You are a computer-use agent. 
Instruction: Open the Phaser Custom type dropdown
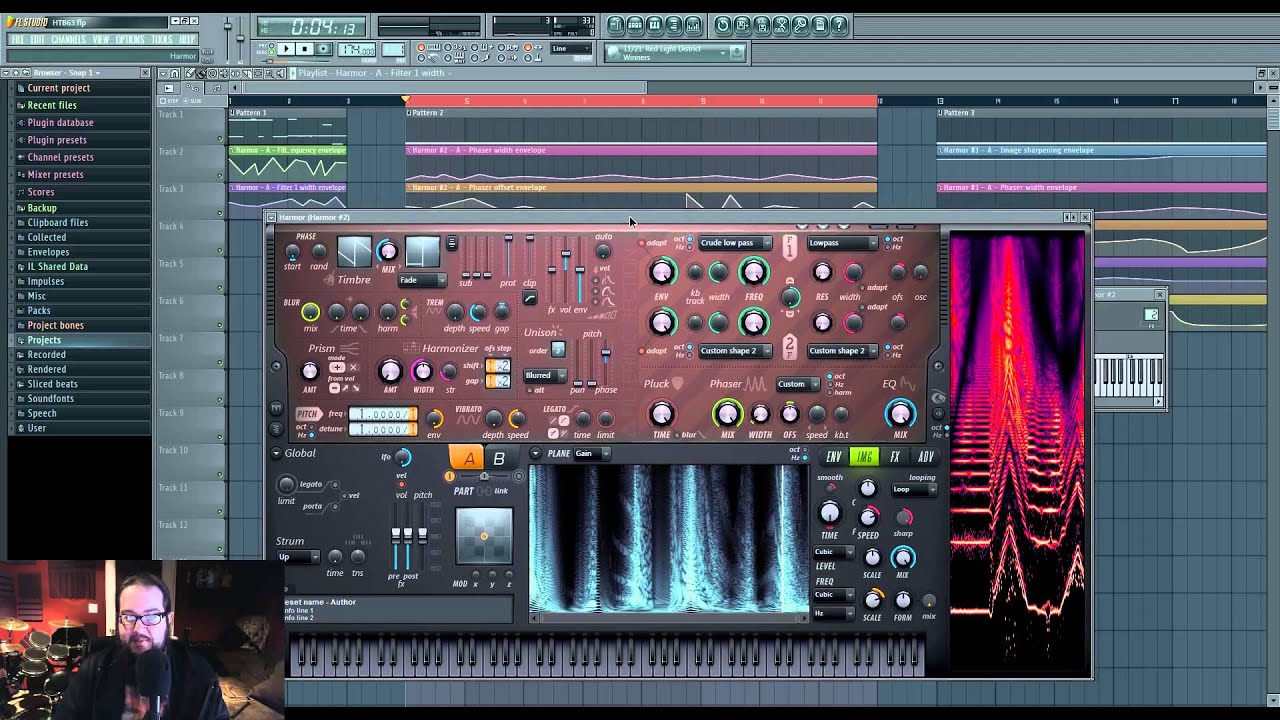pos(798,384)
